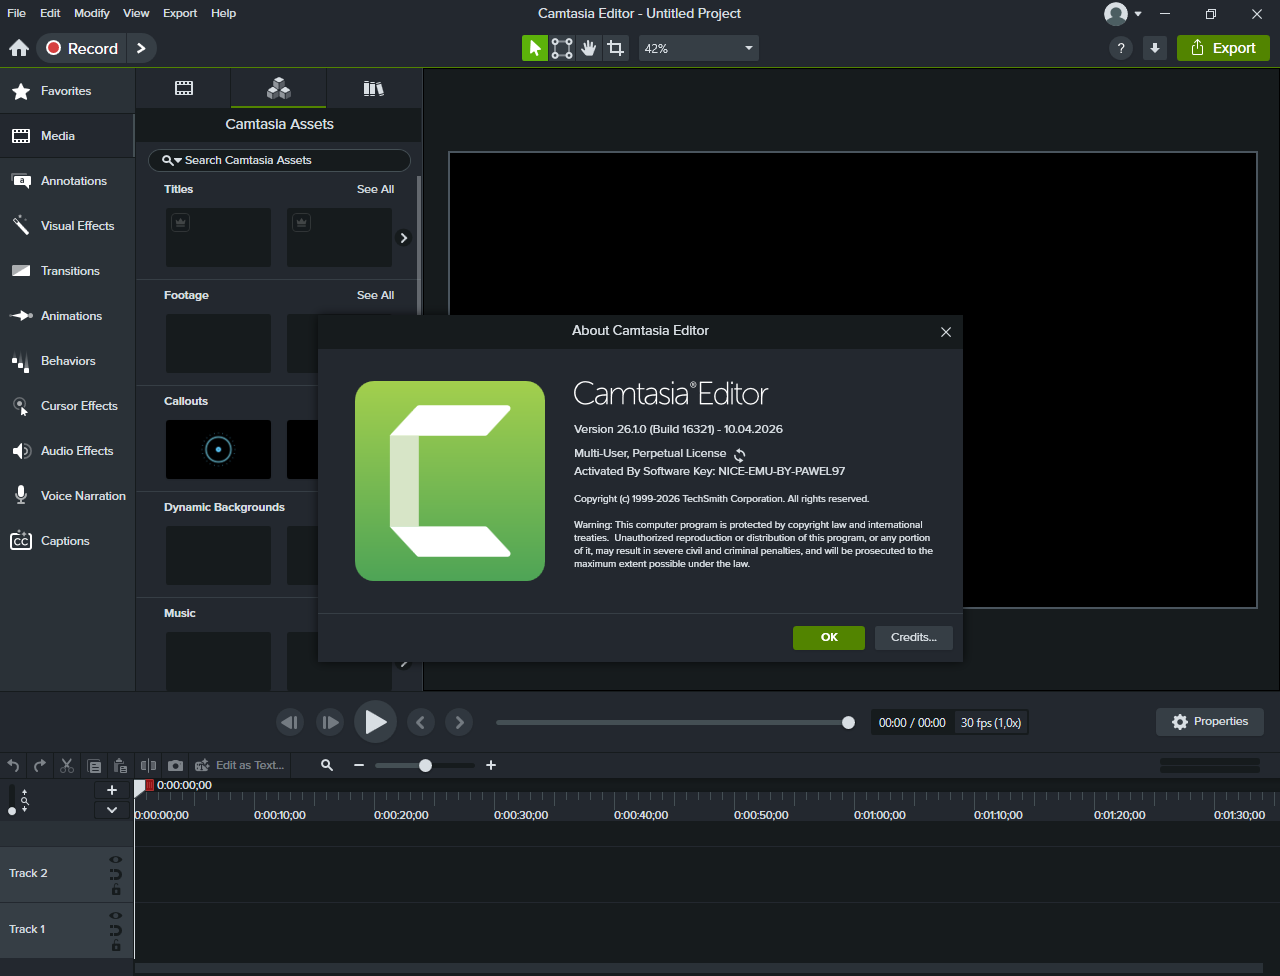Hide Track 1 with its eye icon
Viewport: 1280px width, 976px height.
tap(116, 916)
